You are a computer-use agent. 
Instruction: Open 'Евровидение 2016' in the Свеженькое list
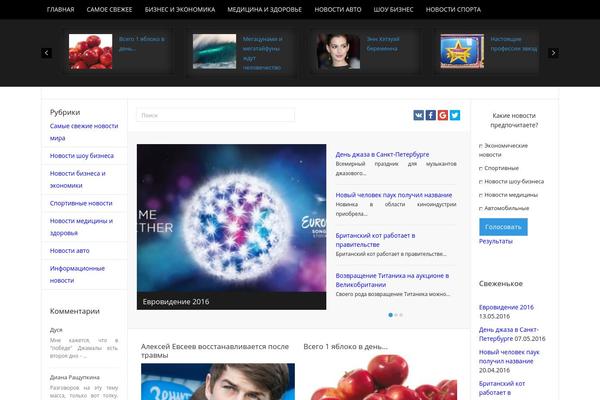tap(506, 307)
